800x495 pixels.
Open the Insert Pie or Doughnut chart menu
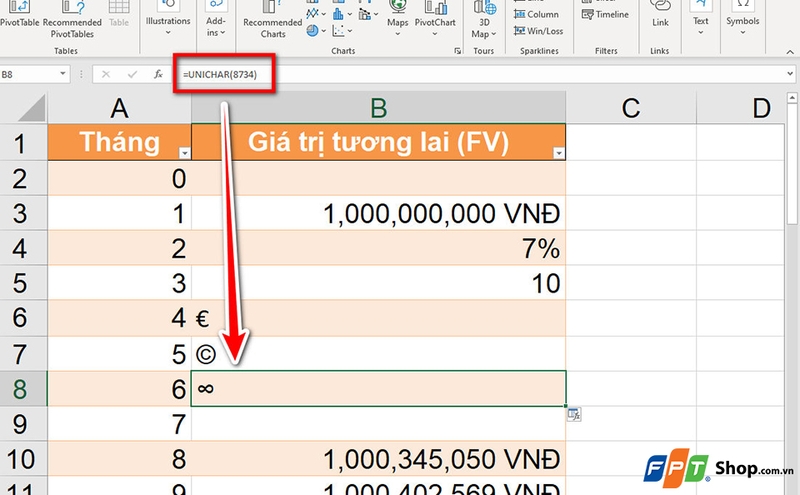coord(316,31)
